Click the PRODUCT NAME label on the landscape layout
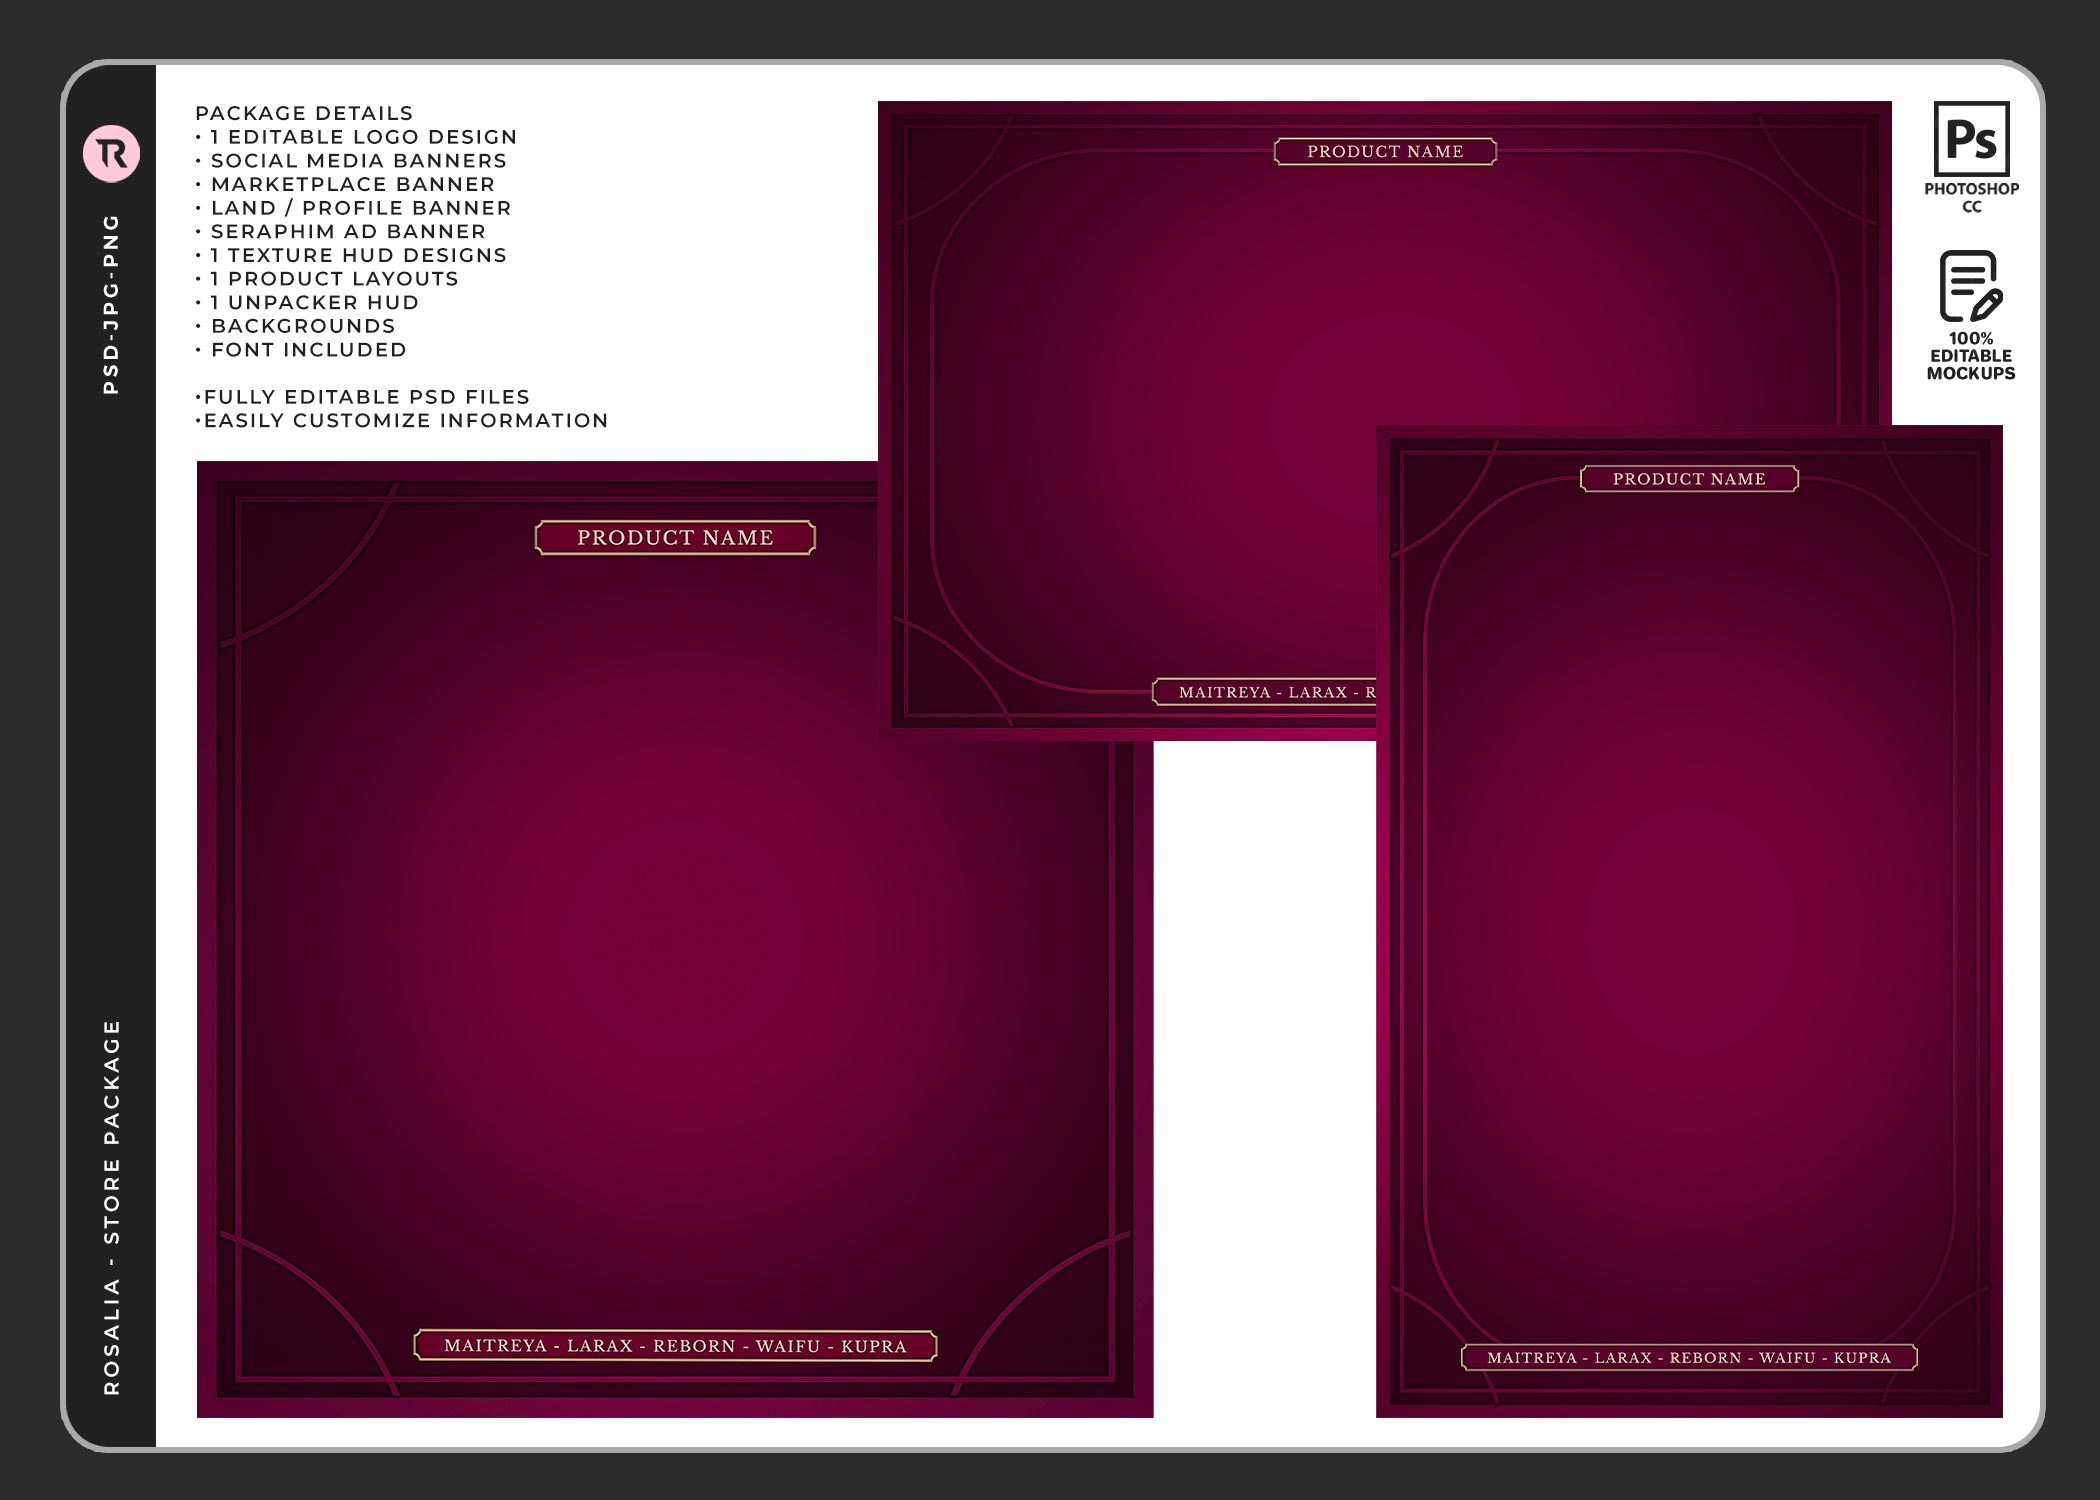 (1385, 152)
